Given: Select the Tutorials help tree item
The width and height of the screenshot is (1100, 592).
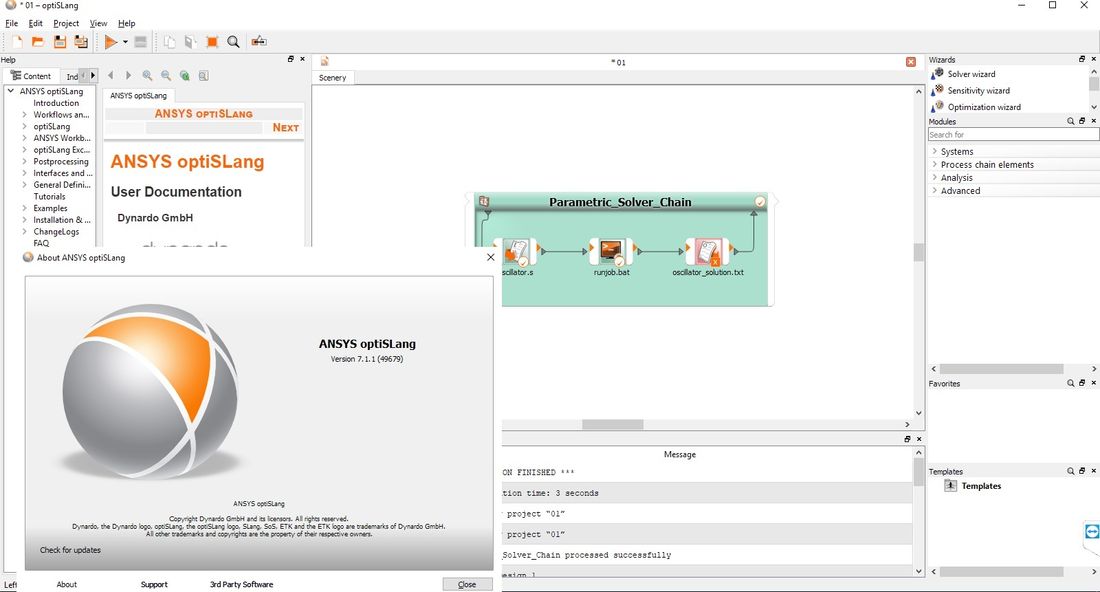Looking at the screenshot, I should 49,196.
